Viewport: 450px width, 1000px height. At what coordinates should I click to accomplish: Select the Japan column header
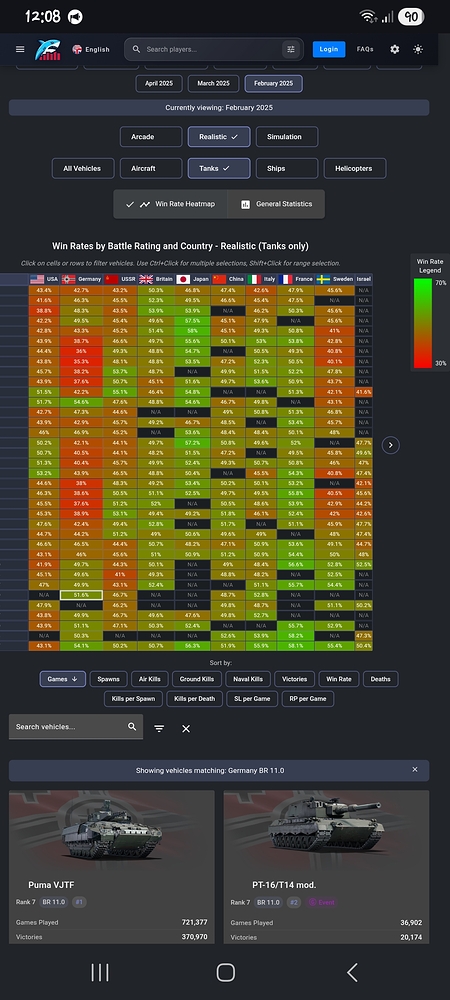coord(192,279)
